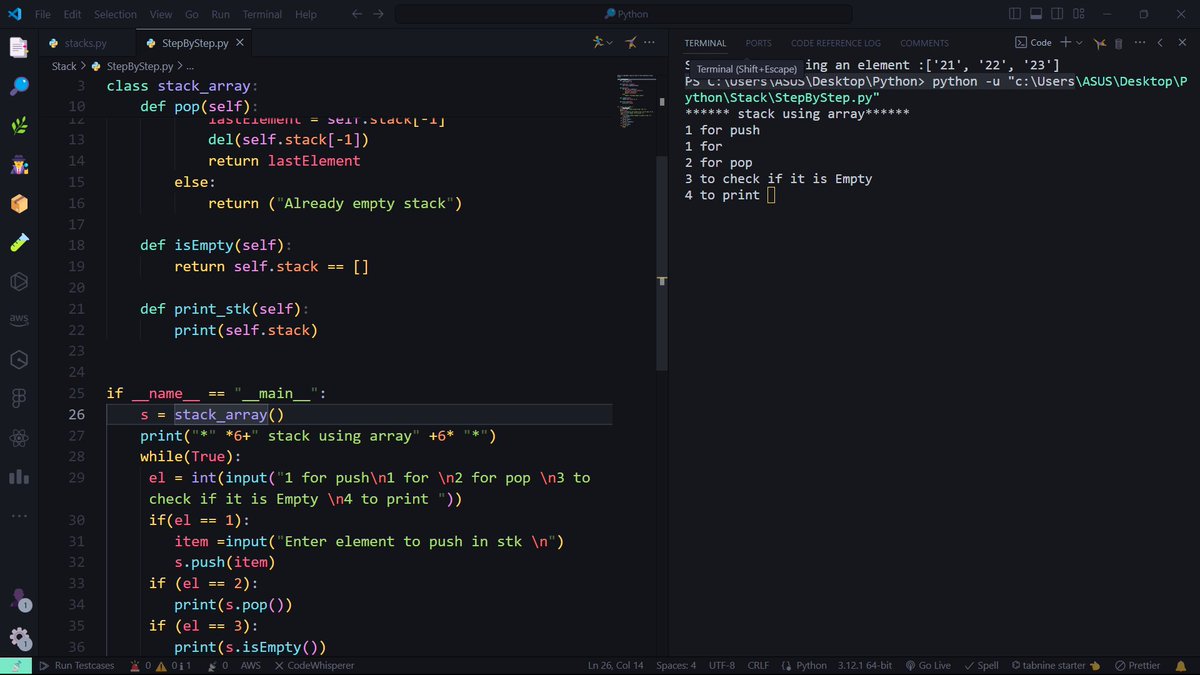Go forward with the right arrow

378,14
